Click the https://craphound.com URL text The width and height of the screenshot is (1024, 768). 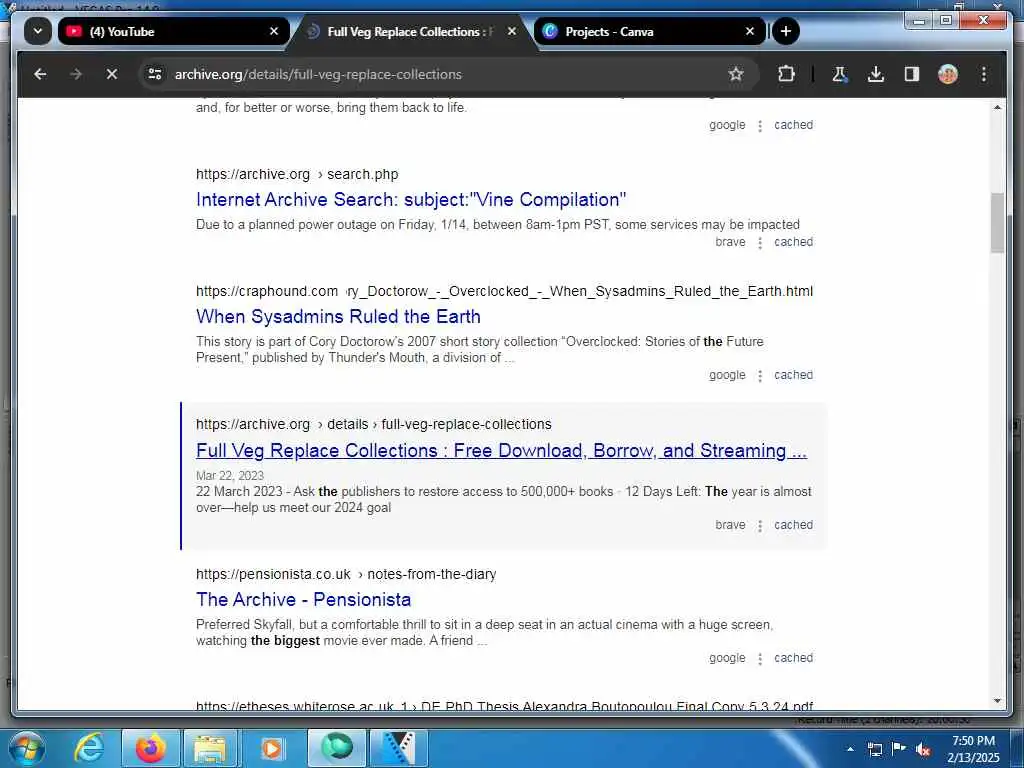click(266, 291)
